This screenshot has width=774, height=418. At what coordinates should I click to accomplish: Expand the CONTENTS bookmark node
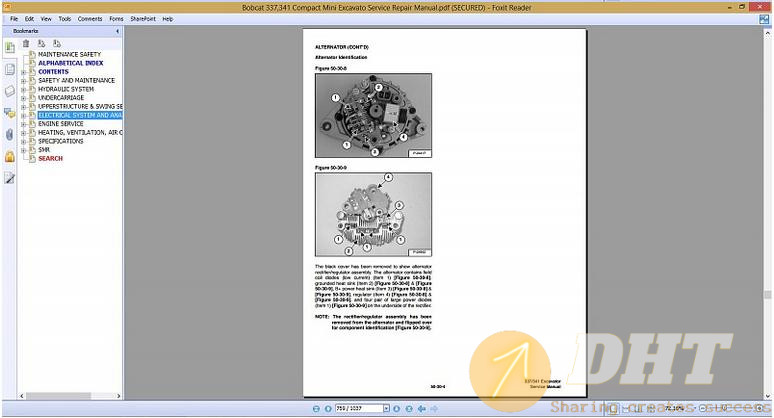pos(23,72)
